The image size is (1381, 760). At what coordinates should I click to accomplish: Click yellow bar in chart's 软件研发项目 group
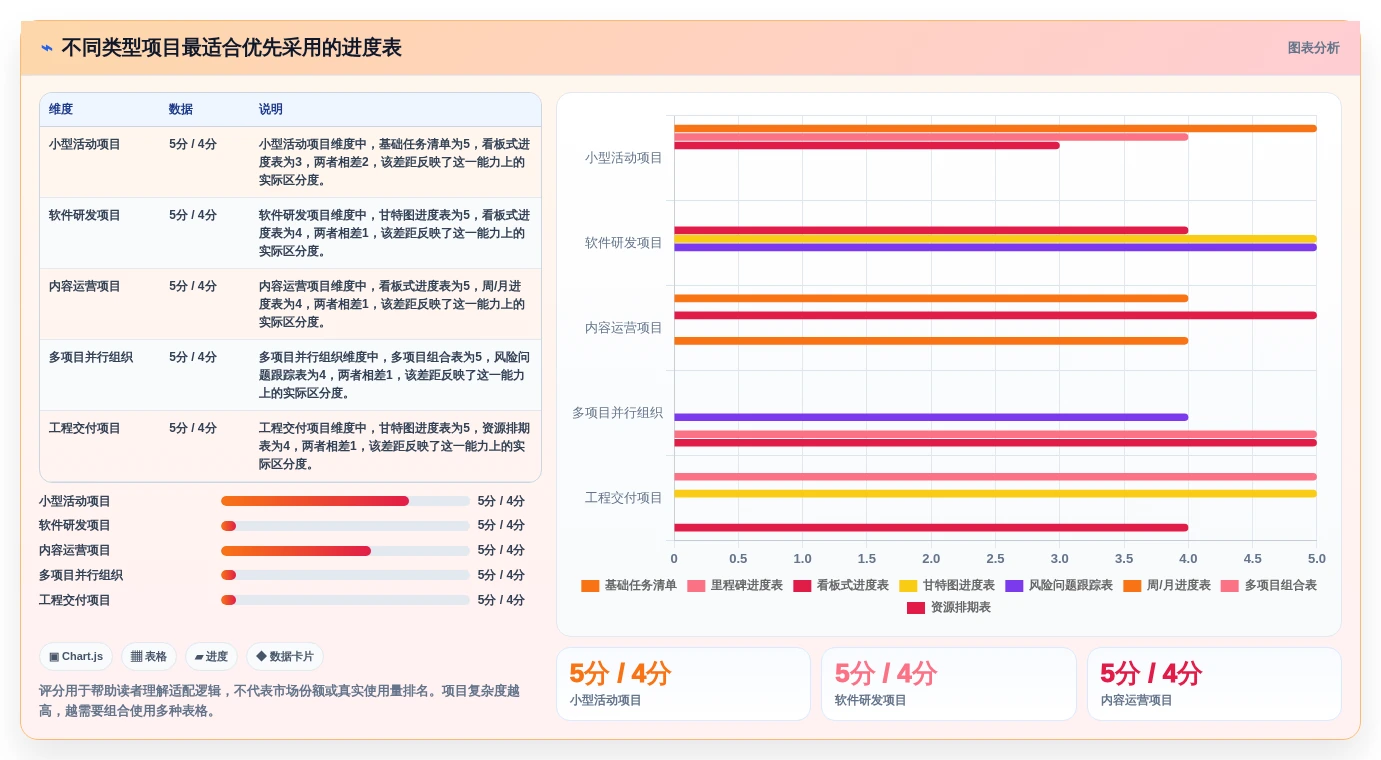coord(995,239)
